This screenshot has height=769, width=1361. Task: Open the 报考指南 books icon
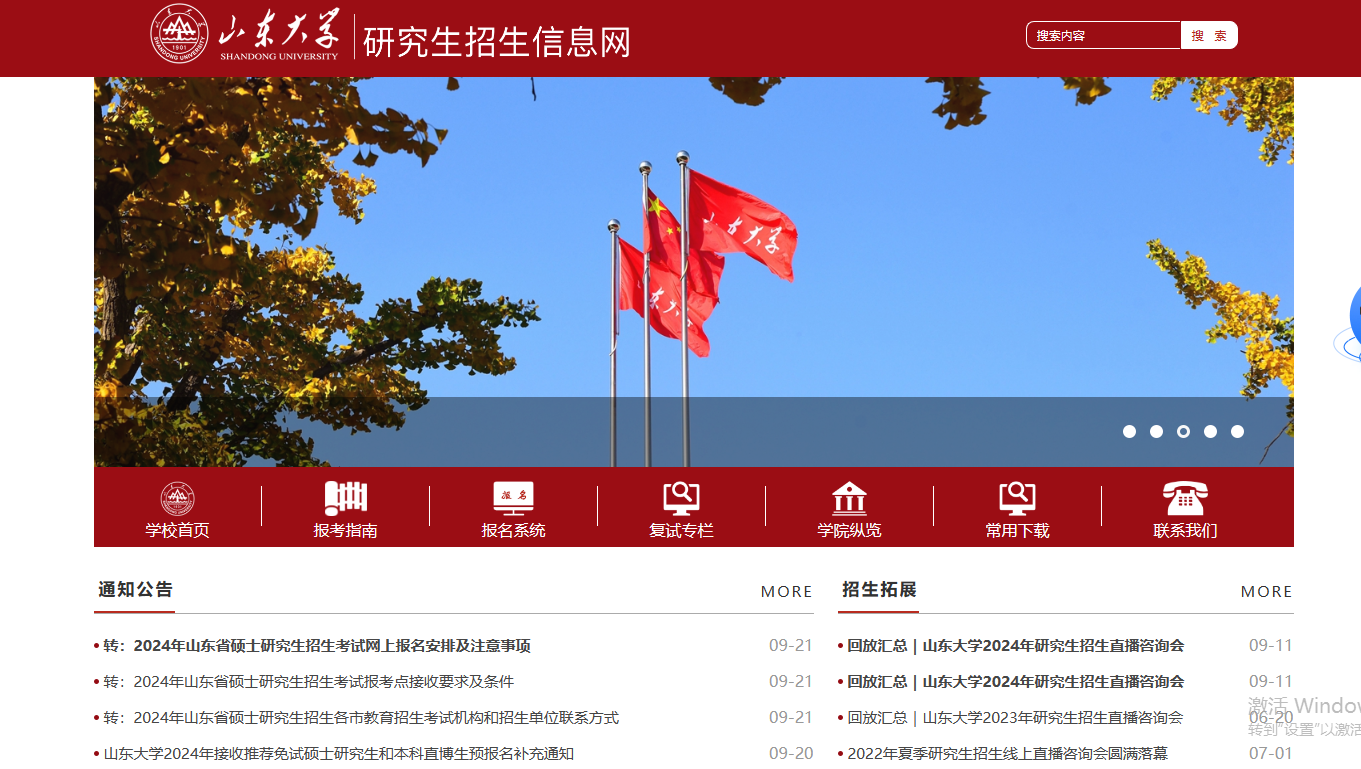click(x=346, y=498)
